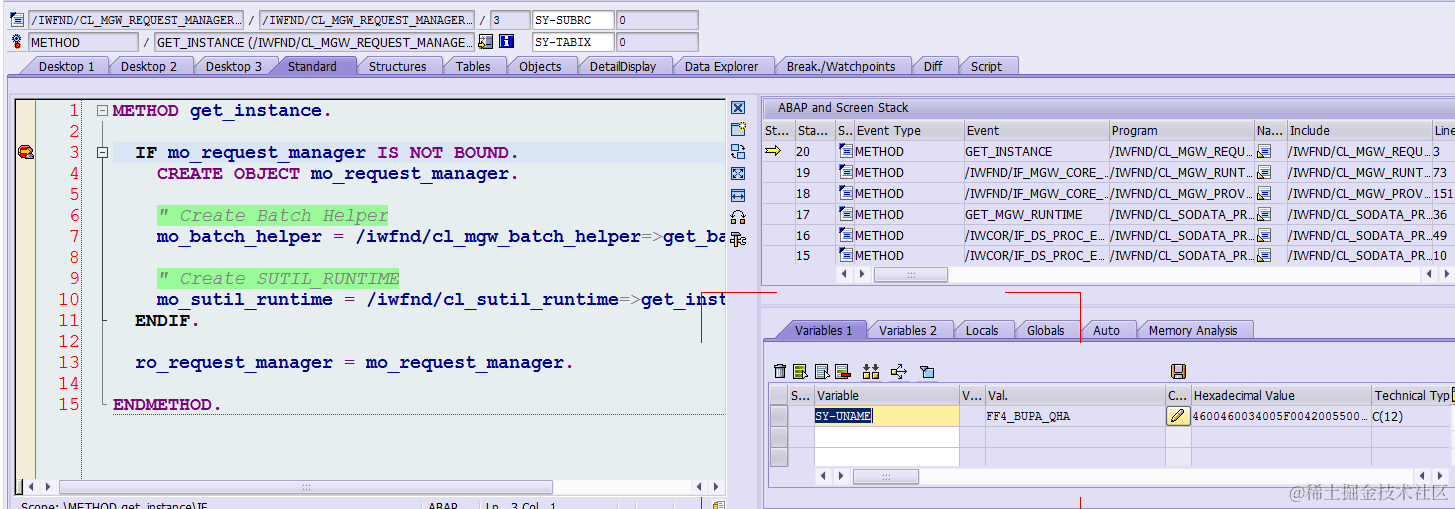Viewport: 1455px width, 509px height.
Task: Edit SY-UNAME value with pencil icon
Action: pos(1178,416)
